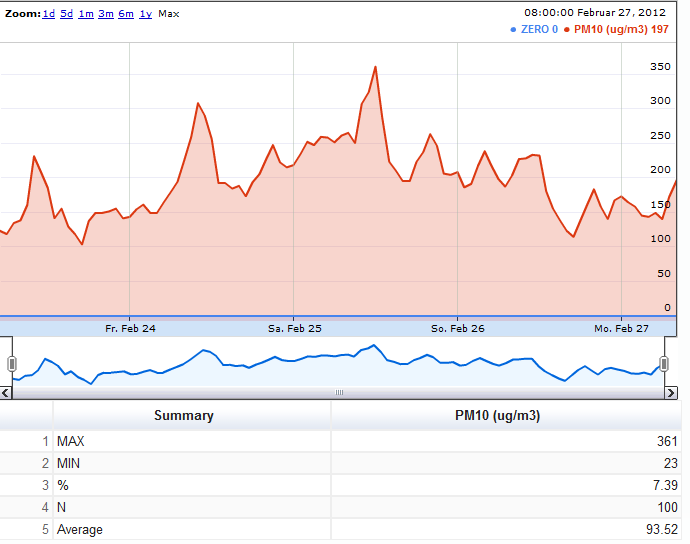Select the MIN row label
Viewport: 690px width, 544px height.
pyautogui.click(x=68, y=463)
